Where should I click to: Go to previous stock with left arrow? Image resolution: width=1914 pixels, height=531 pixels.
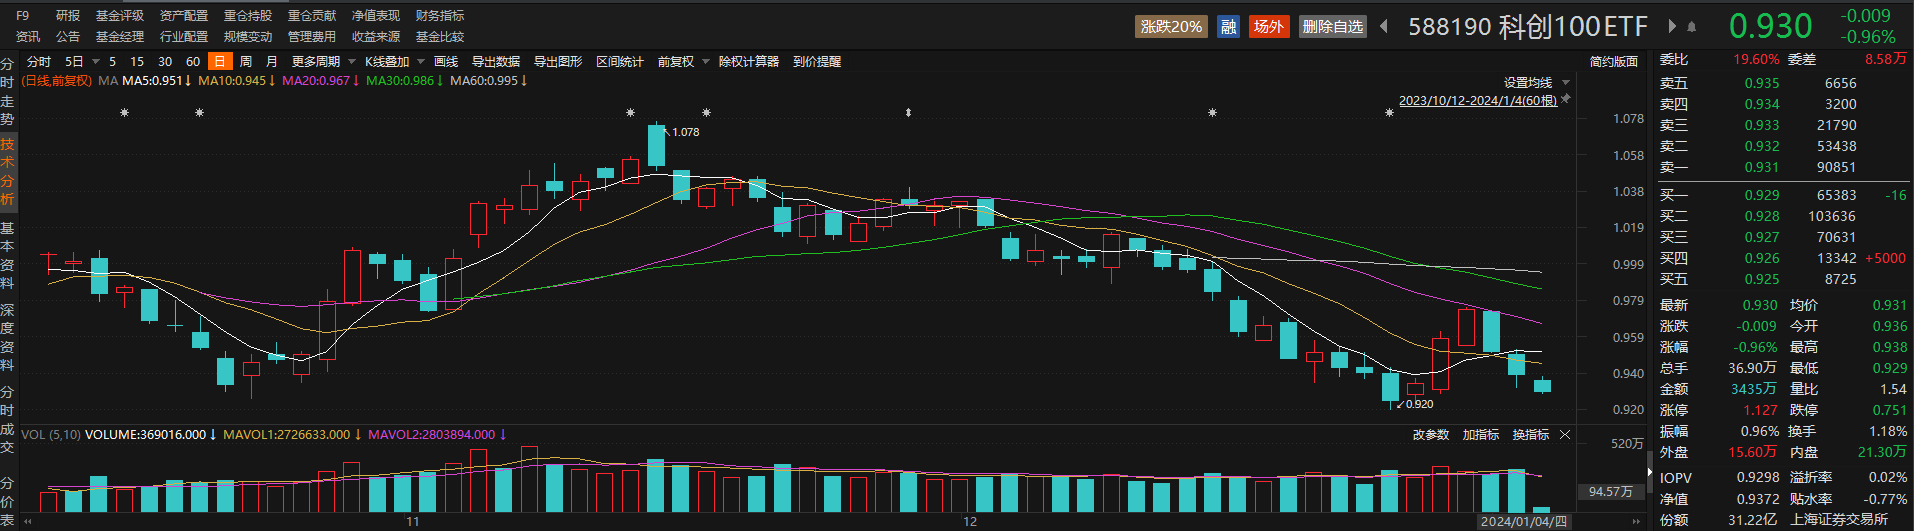point(1384,27)
